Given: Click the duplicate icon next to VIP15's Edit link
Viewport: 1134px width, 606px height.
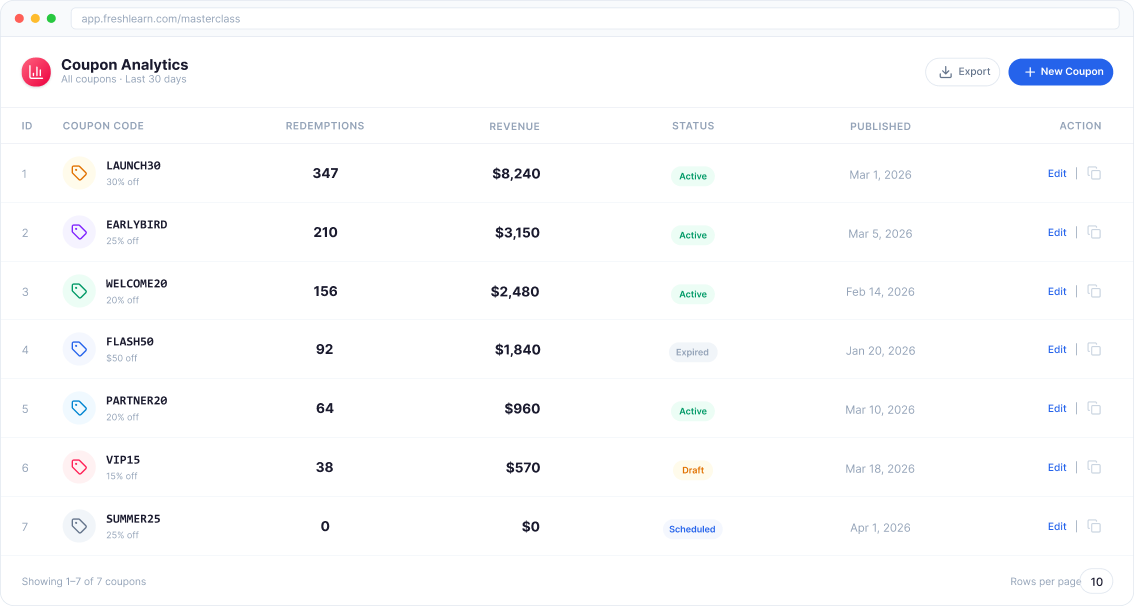Looking at the screenshot, I should coord(1094,467).
